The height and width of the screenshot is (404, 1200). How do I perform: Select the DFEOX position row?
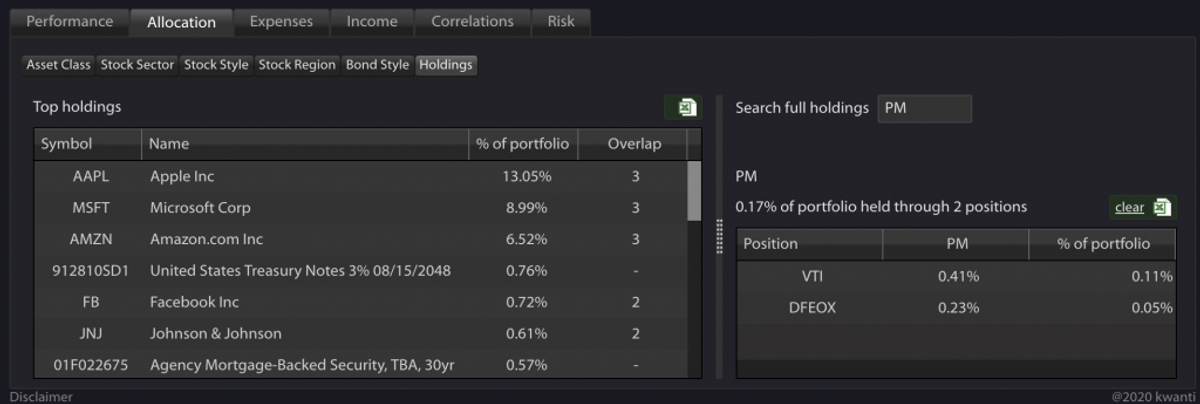[x=957, y=308]
